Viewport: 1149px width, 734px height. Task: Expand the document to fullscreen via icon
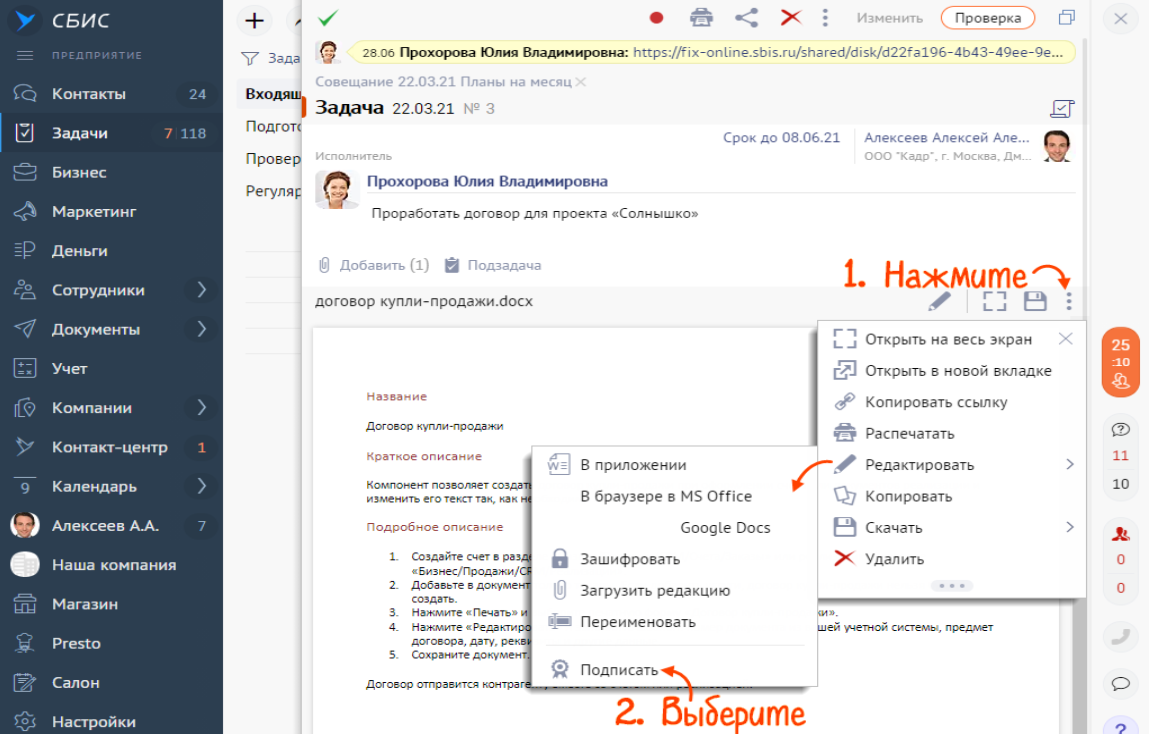point(994,301)
